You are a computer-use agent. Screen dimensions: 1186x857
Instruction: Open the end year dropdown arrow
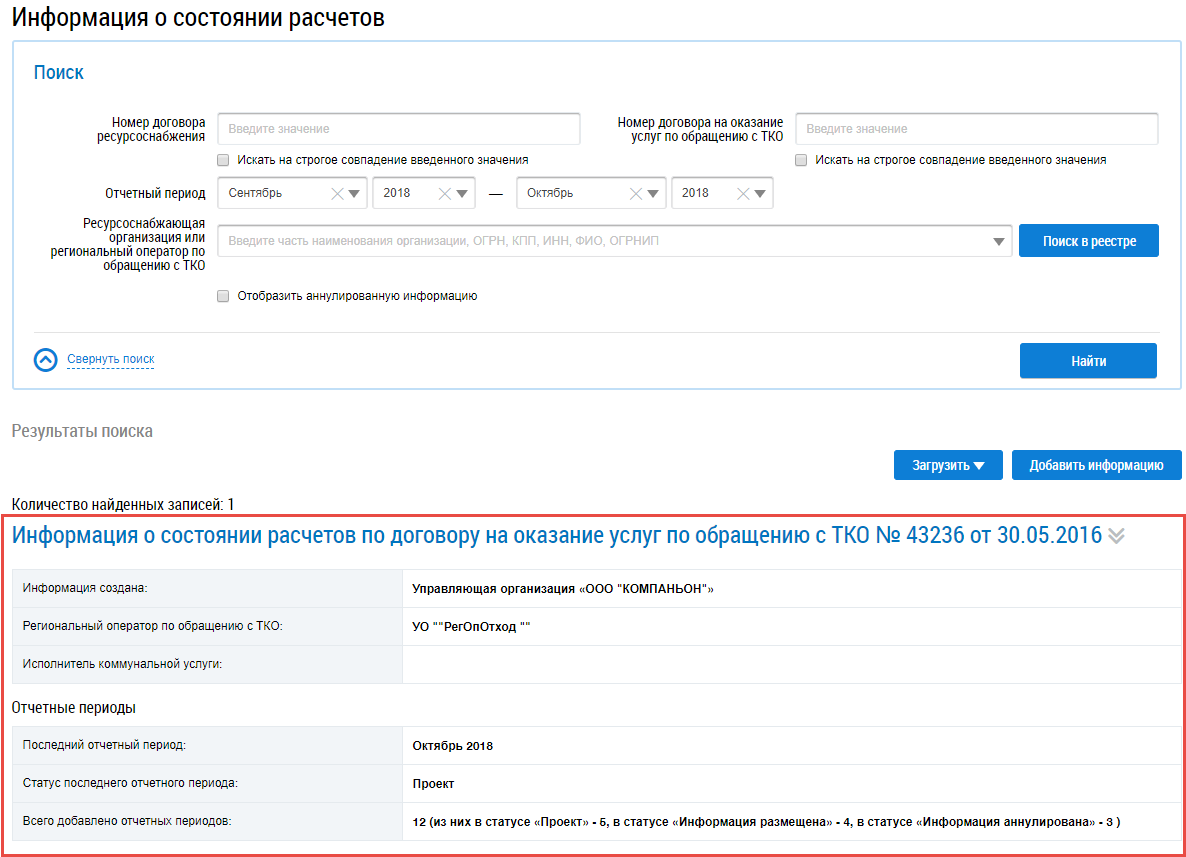[760, 194]
